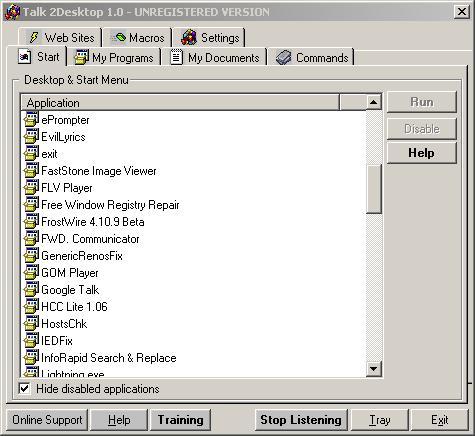Select FastStone Image Viewer
Screen dimensions: 475x436
click(x=99, y=171)
